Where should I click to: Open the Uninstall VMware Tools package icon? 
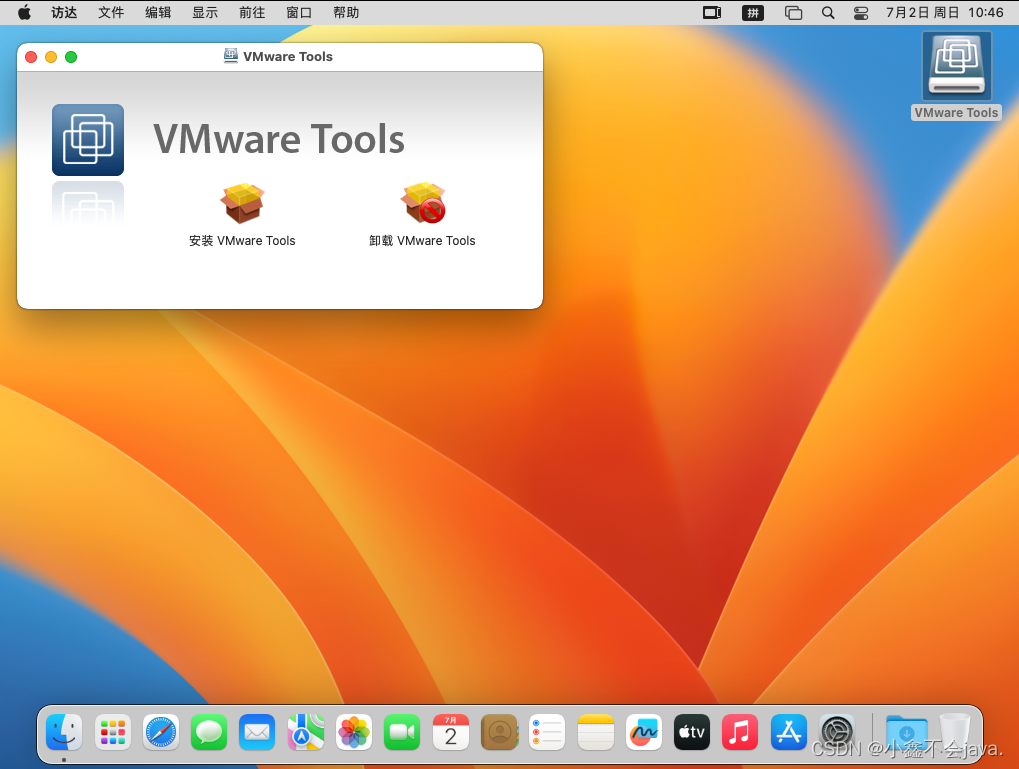coord(422,204)
